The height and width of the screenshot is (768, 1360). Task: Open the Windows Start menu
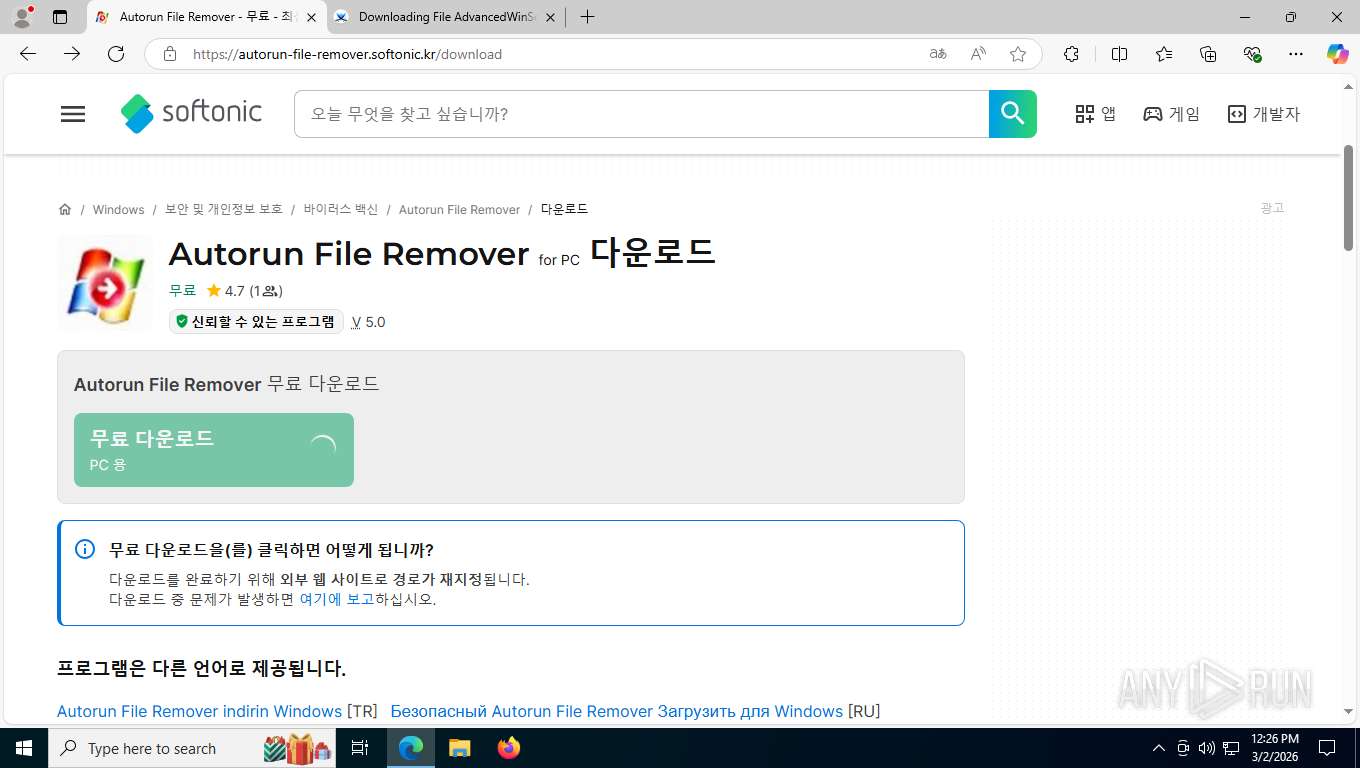(x=24, y=748)
